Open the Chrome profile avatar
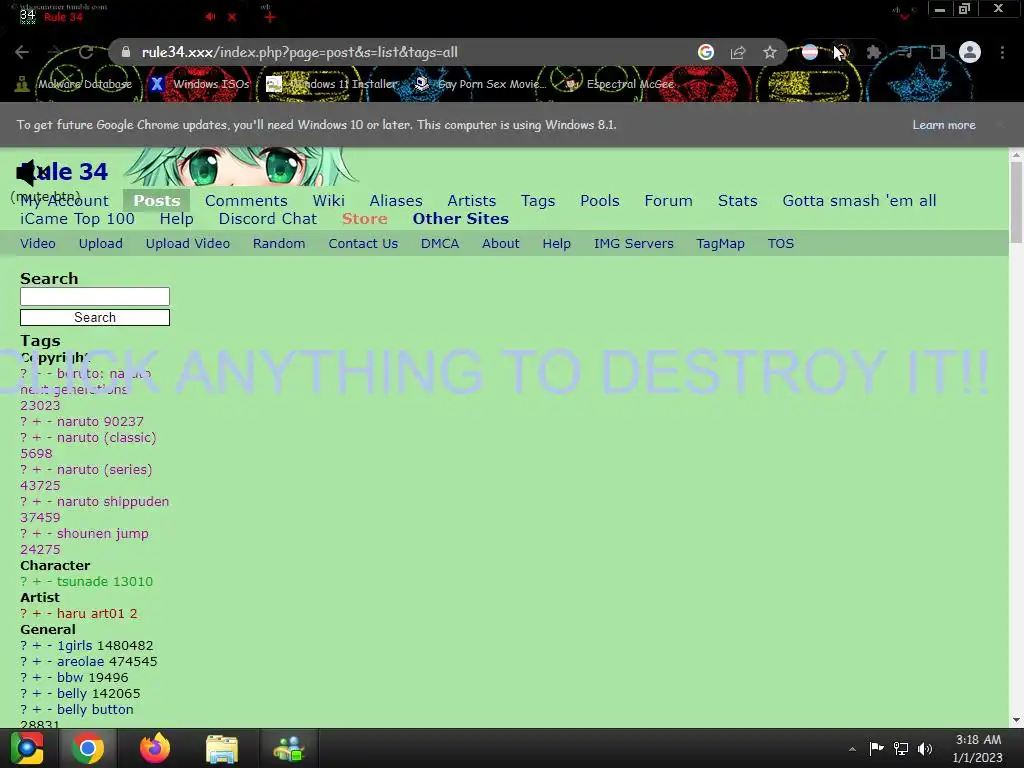 tap(970, 52)
